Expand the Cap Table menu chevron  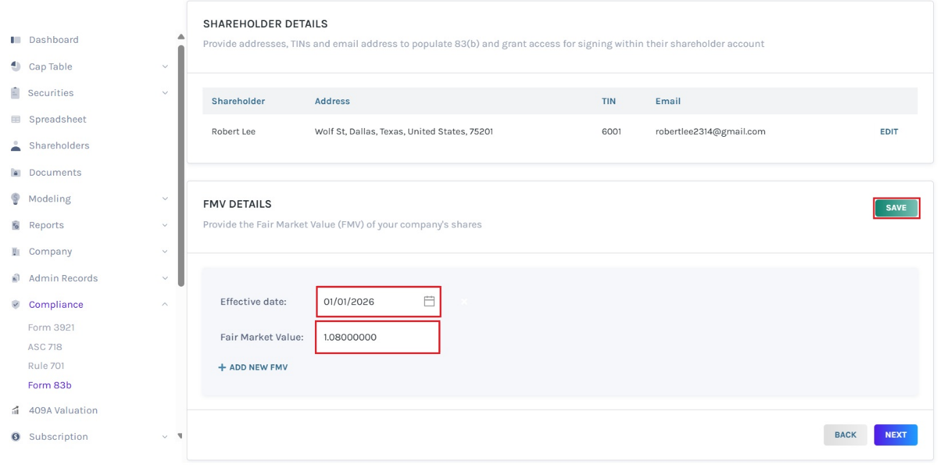click(165, 67)
